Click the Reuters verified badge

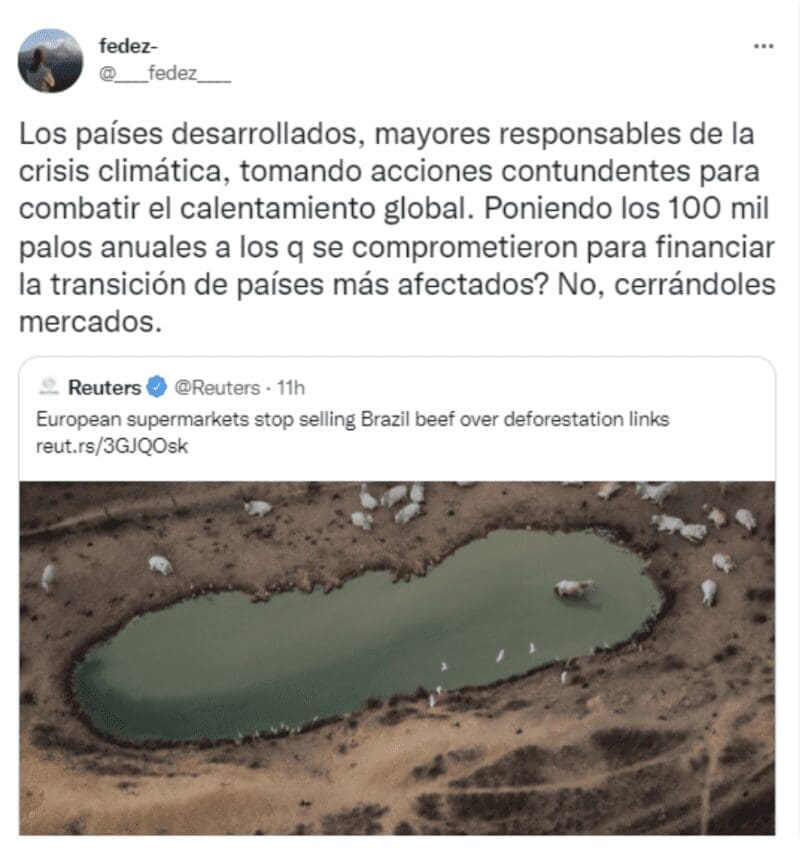point(157,387)
